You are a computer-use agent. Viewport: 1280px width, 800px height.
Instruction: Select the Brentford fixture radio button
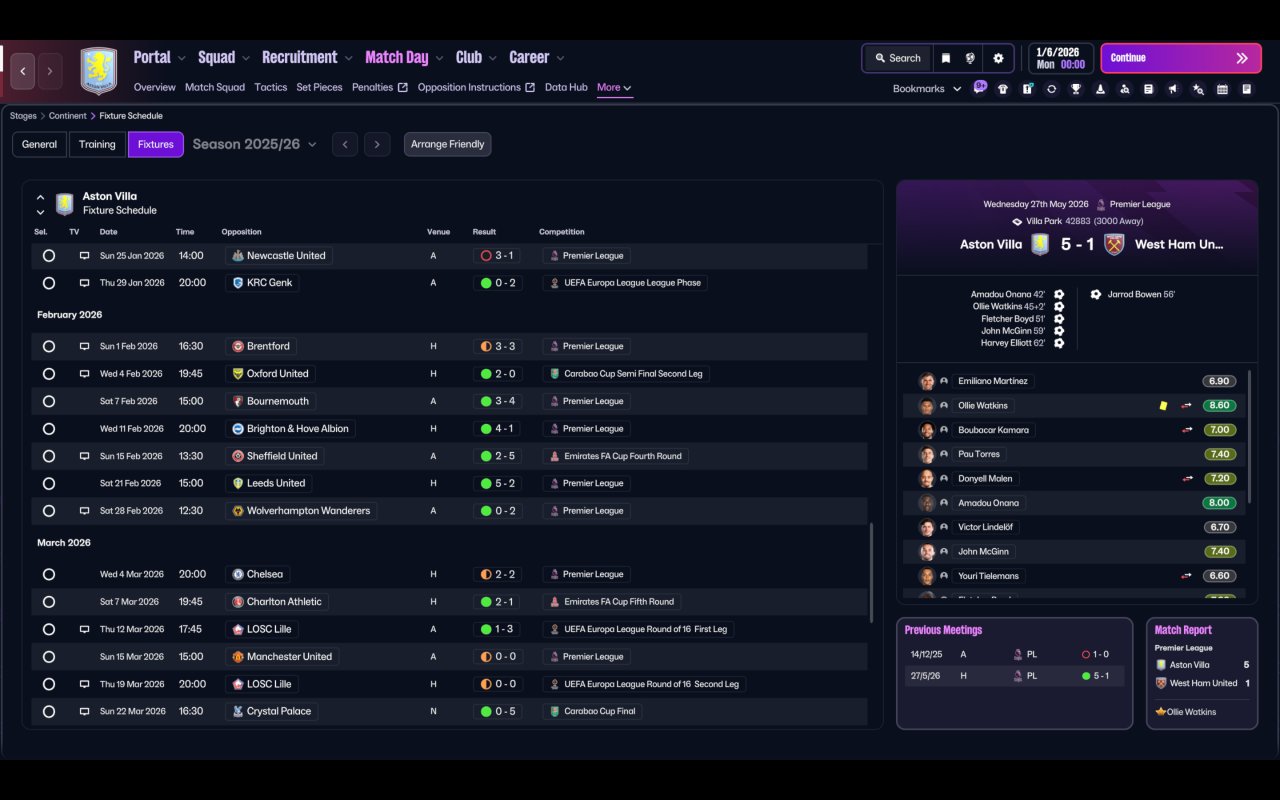49,346
